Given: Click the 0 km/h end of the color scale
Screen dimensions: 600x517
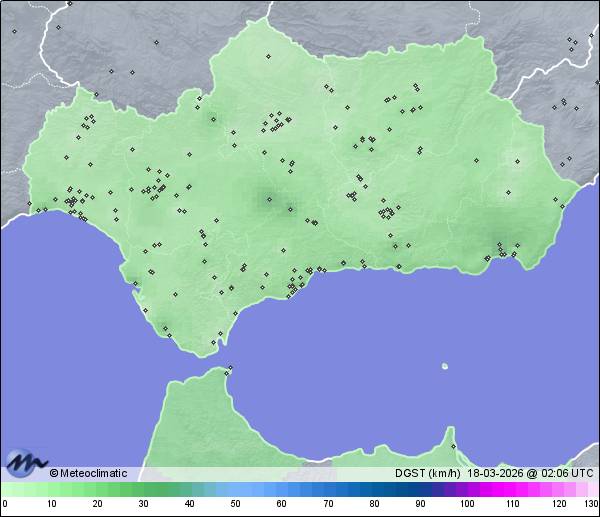Looking at the screenshot, I should click(5, 489).
